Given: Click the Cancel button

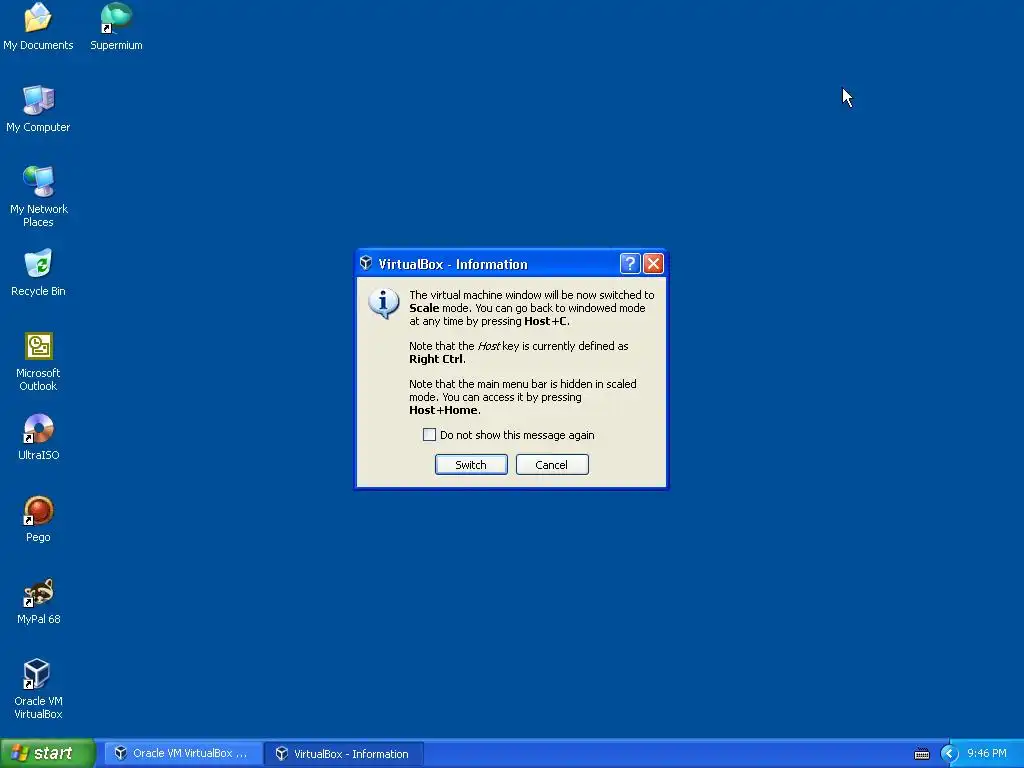Looking at the screenshot, I should [x=552, y=464].
